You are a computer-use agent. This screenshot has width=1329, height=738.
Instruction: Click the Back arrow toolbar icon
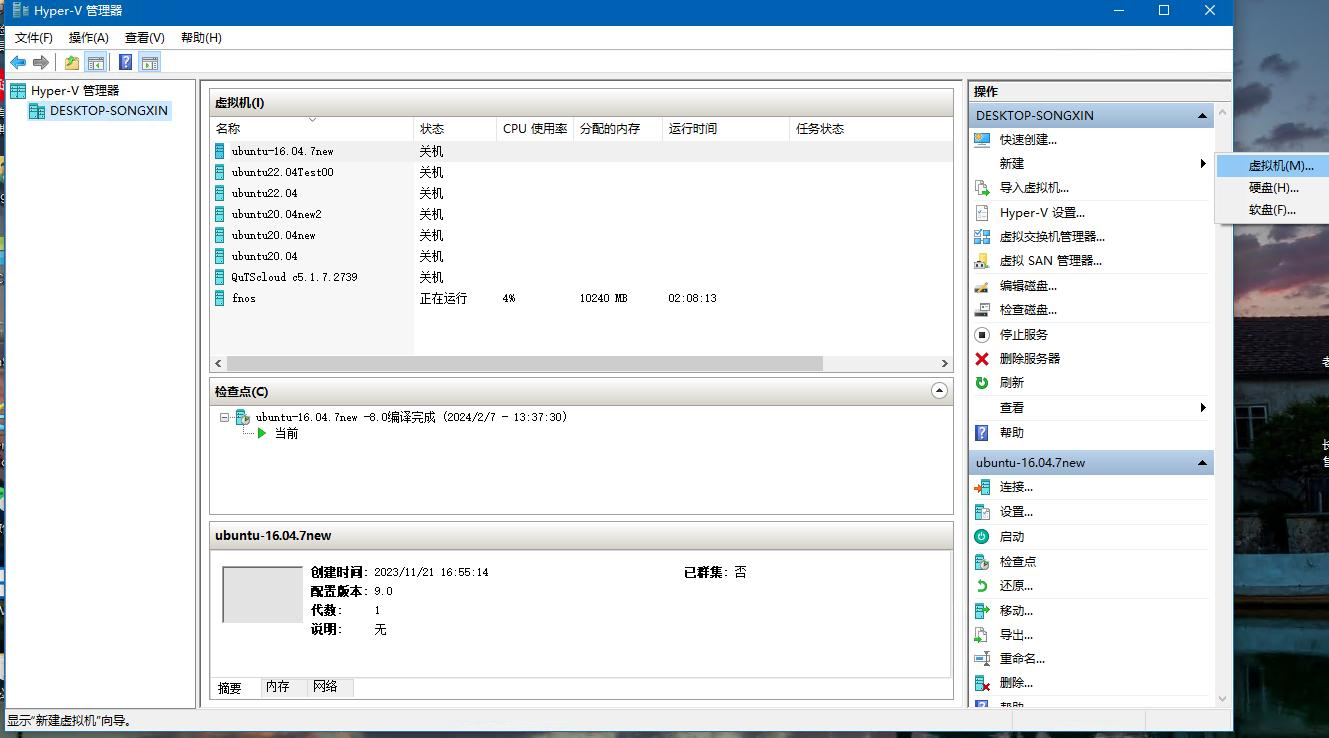pos(18,62)
